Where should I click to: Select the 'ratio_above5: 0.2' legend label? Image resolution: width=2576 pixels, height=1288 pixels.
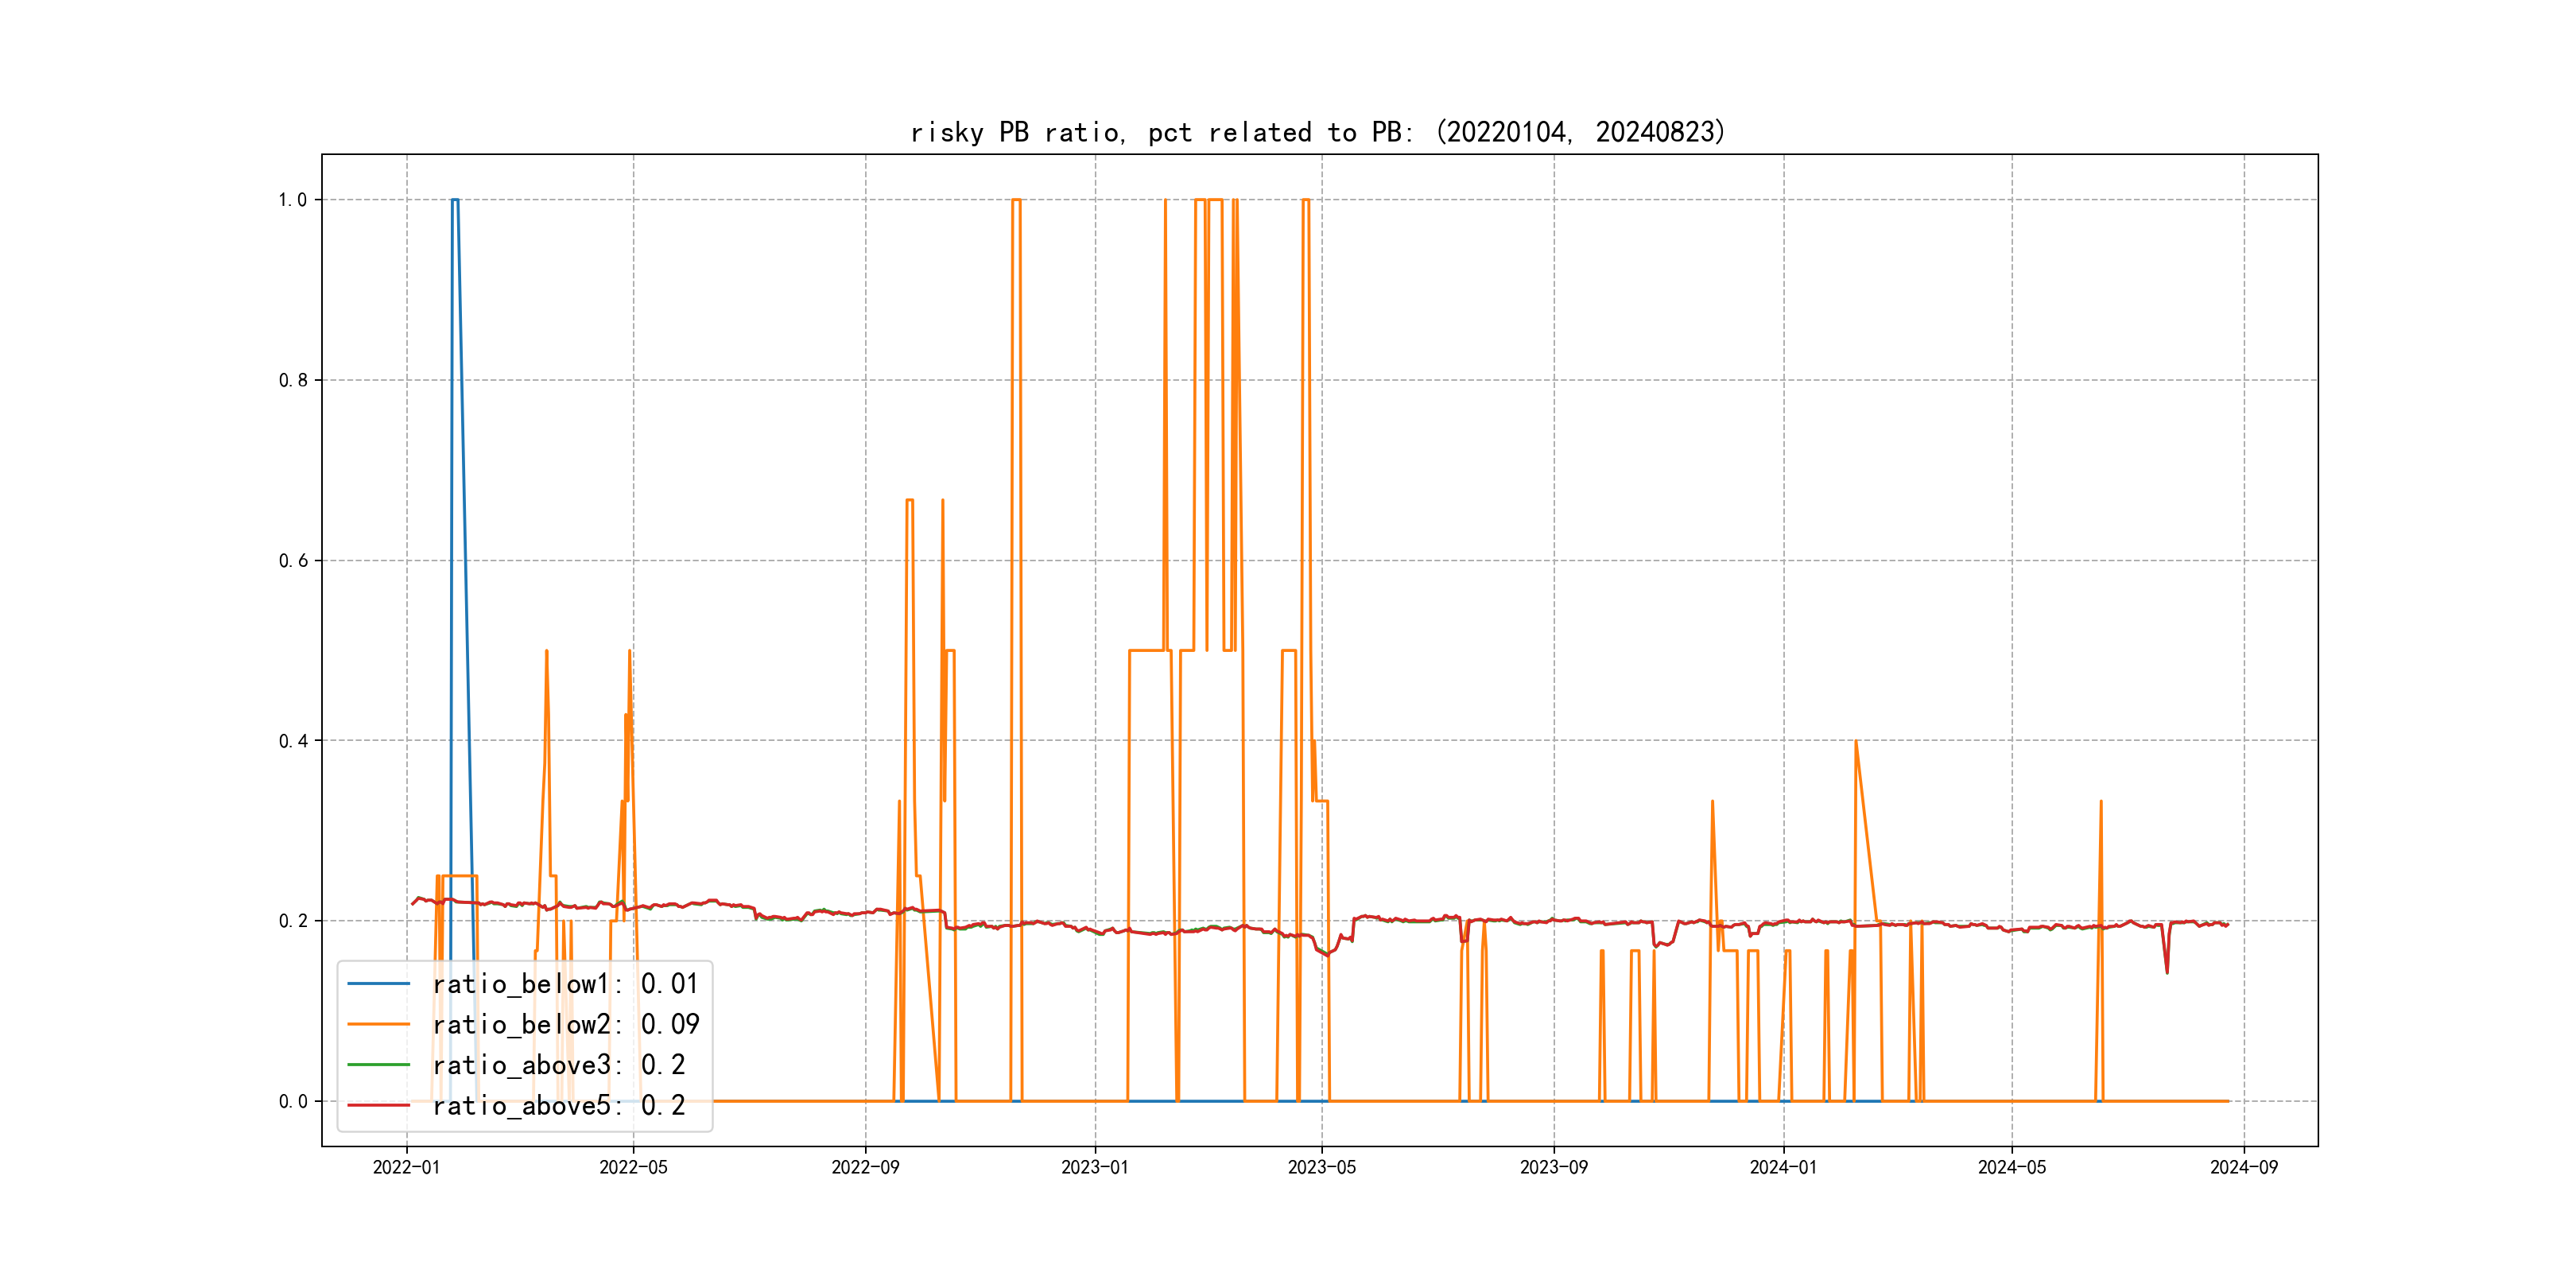[x=558, y=1105]
